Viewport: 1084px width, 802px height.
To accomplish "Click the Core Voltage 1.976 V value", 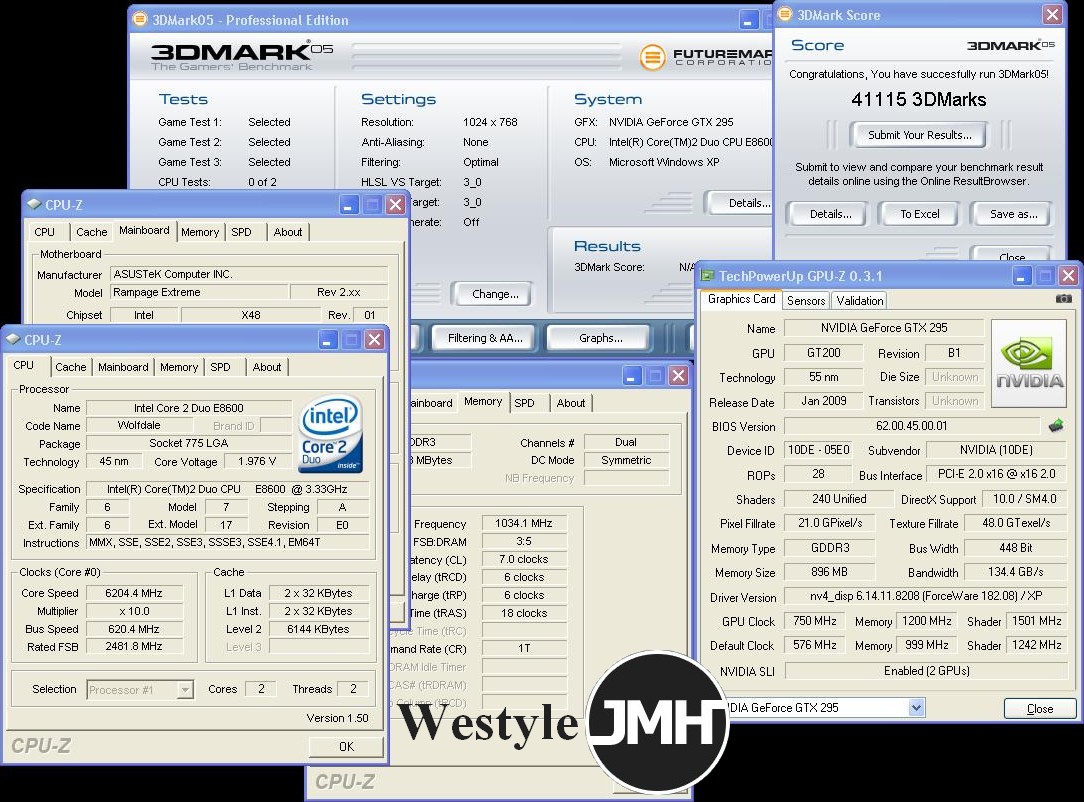I will point(256,461).
